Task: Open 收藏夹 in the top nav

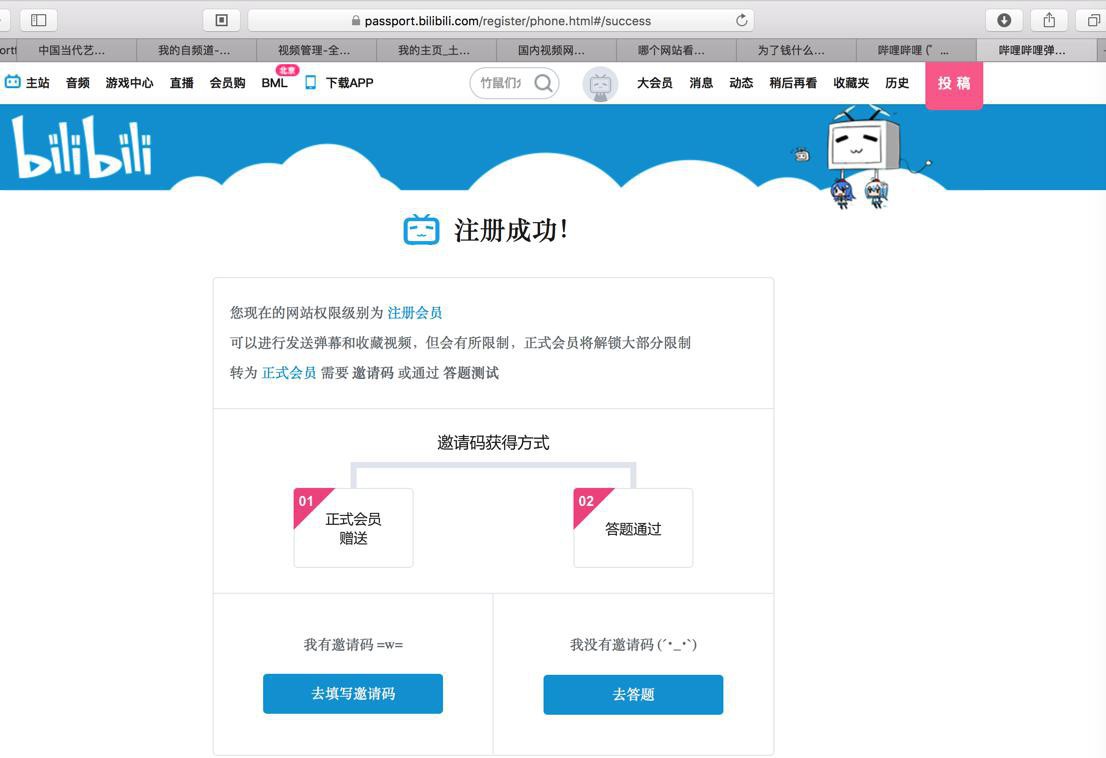Action: [x=851, y=82]
